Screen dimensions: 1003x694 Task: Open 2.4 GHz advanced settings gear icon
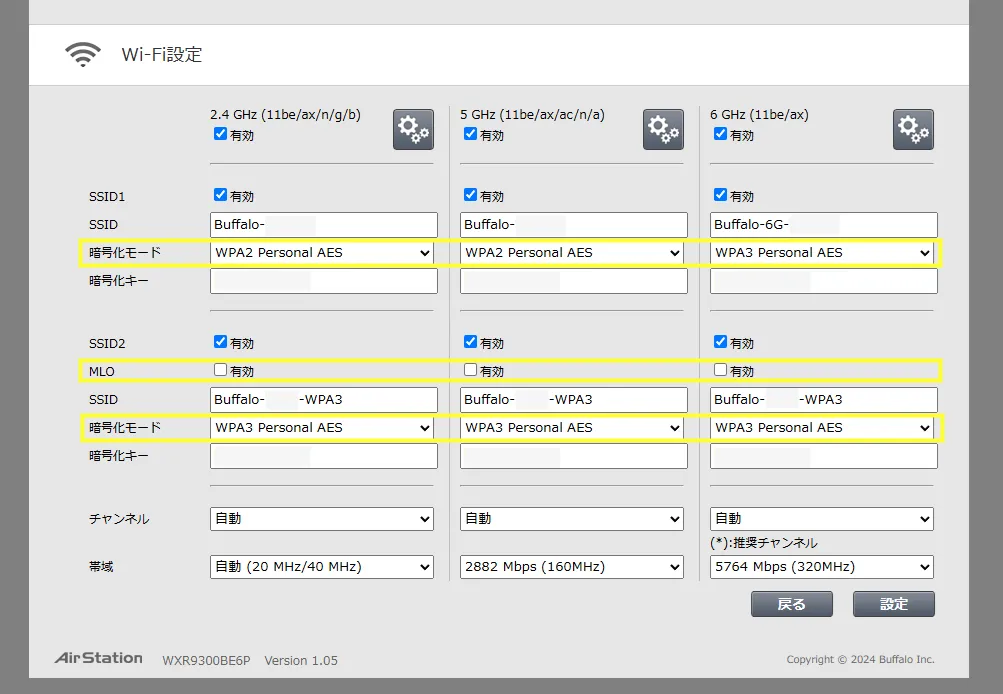click(x=413, y=130)
